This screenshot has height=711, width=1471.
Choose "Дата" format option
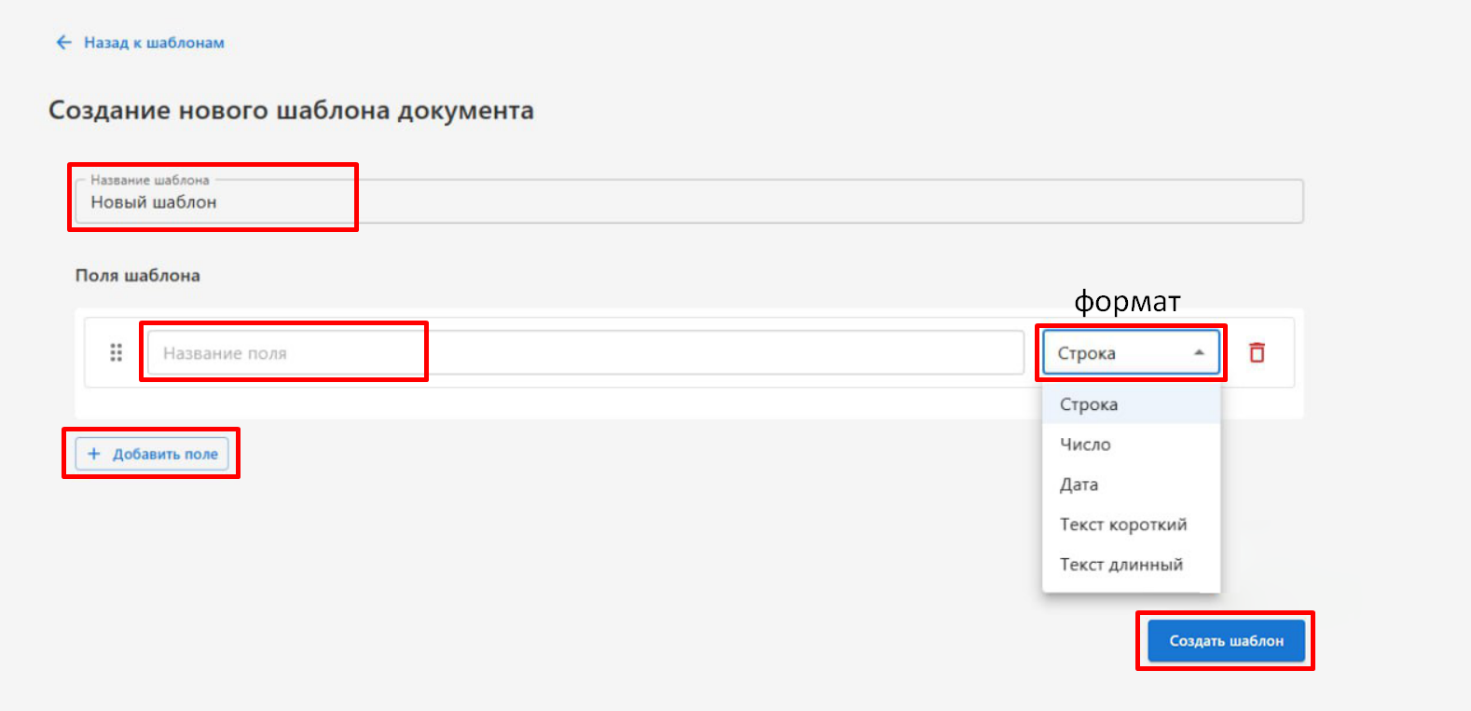coord(1131,484)
